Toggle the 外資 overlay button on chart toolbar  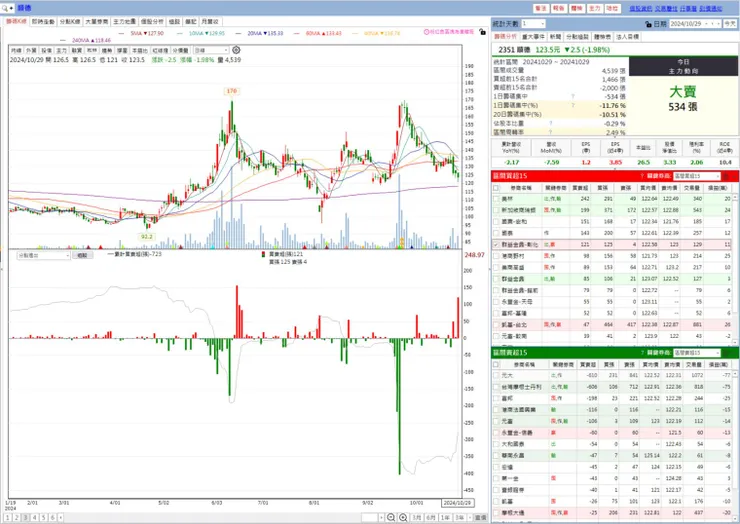click(x=31, y=50)
